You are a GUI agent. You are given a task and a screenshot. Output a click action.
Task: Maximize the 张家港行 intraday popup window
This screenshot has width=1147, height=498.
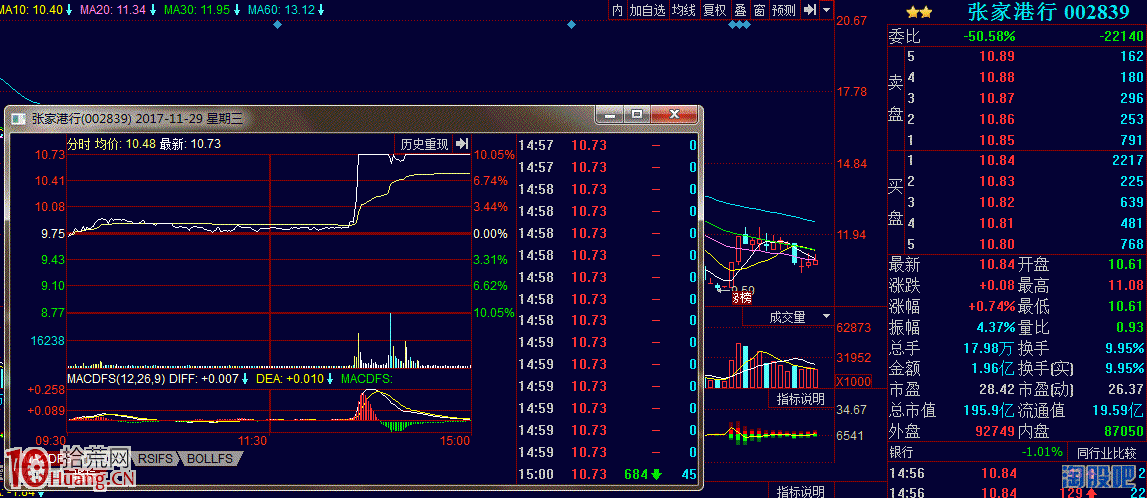pyautogui.click(x=636, y=114)
